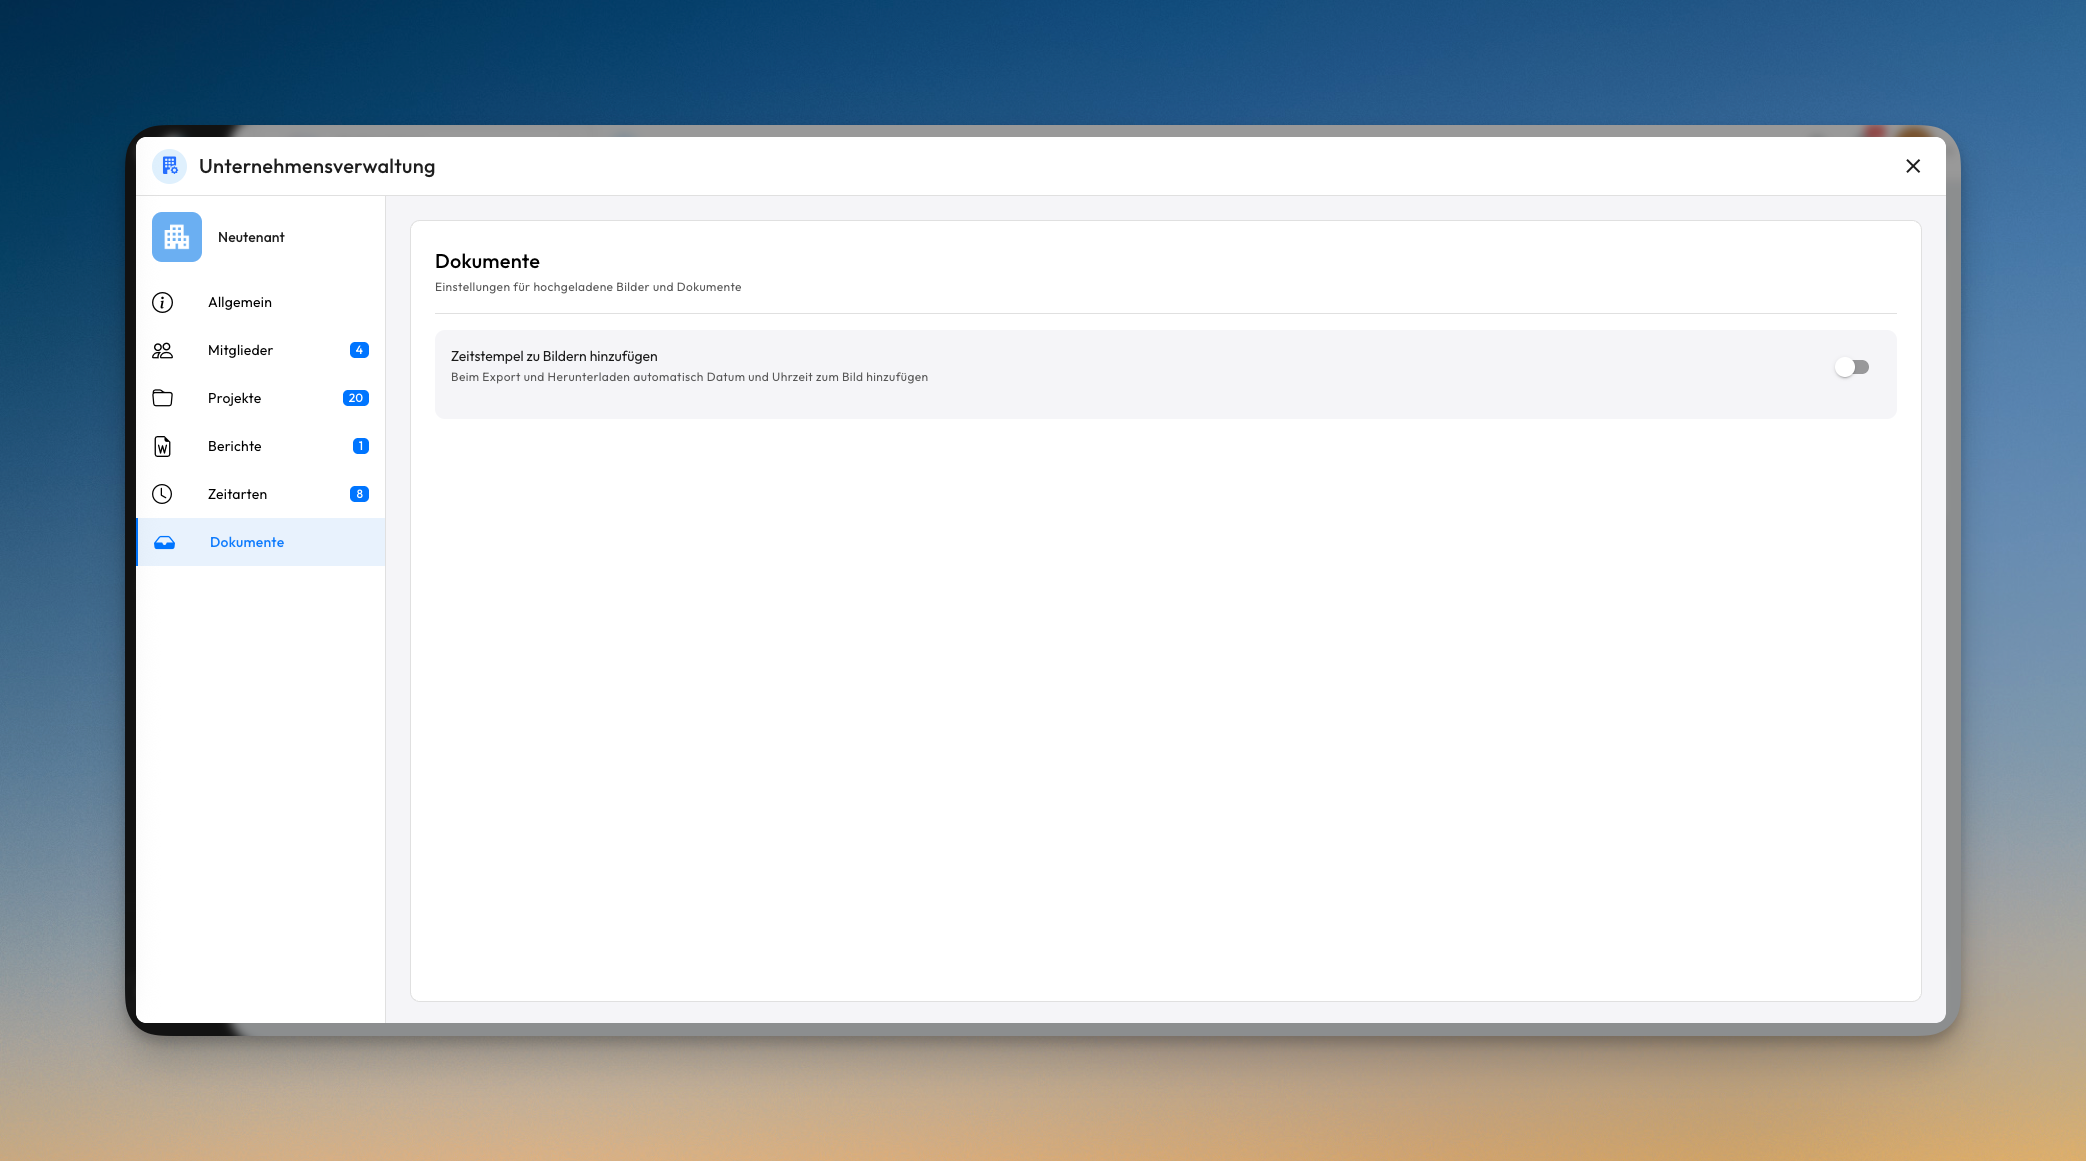Select the clock icon for Zeitarten
This screenshot has width=2086, height=1161.
point(163,494)
